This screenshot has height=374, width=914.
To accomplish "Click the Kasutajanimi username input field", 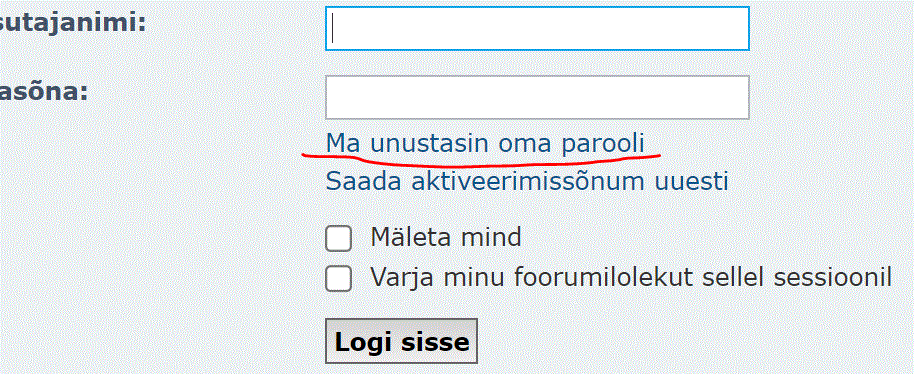I will coord(537,29).
